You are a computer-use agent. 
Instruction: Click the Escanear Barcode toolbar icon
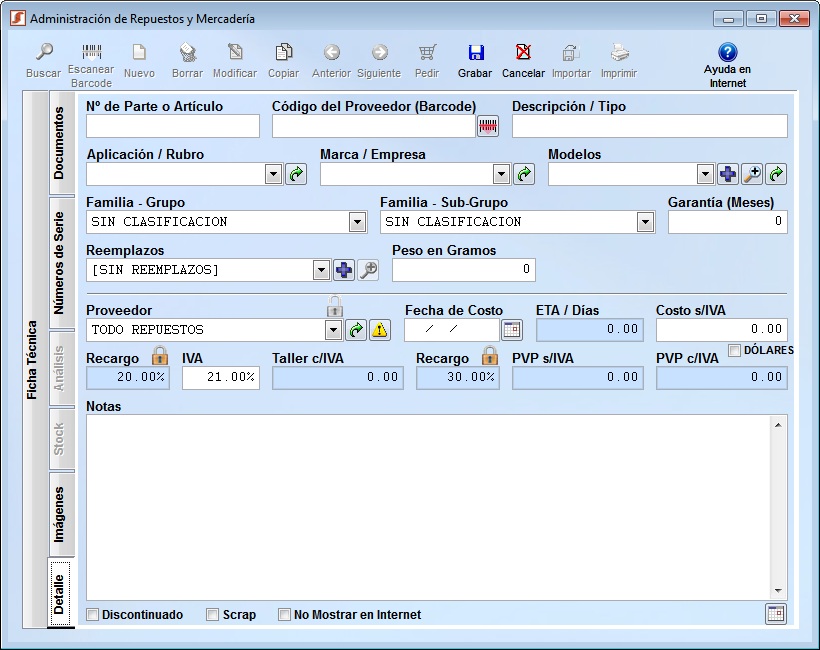click(x=92, y=51)
